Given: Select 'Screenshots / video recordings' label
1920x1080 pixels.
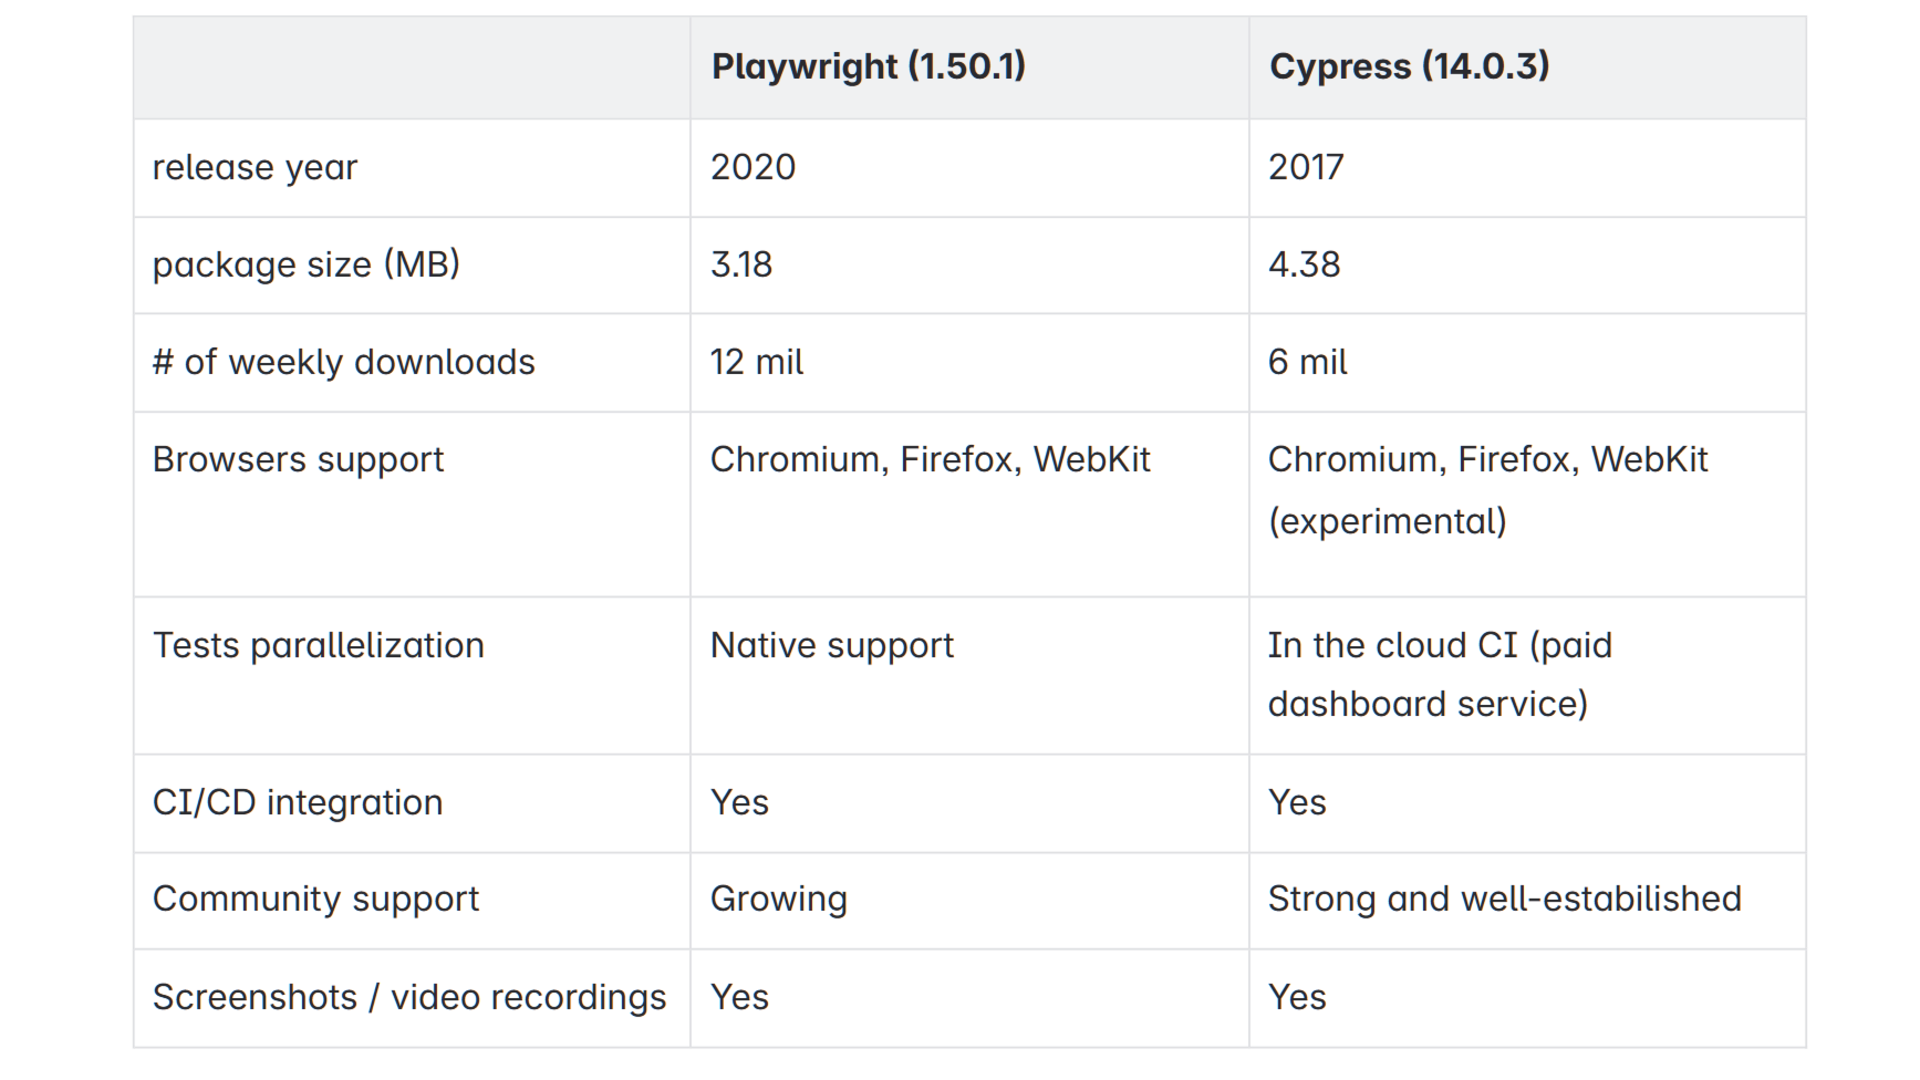Looking at the screenshot, I should (409, 998).
